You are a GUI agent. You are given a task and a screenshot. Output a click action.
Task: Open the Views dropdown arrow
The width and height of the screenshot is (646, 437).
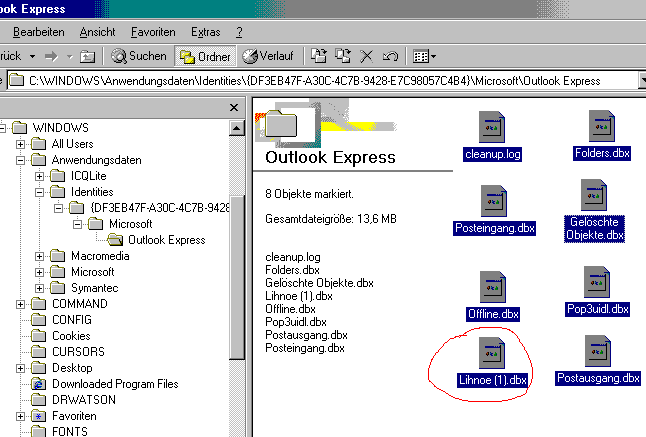[x=433, y=56]
